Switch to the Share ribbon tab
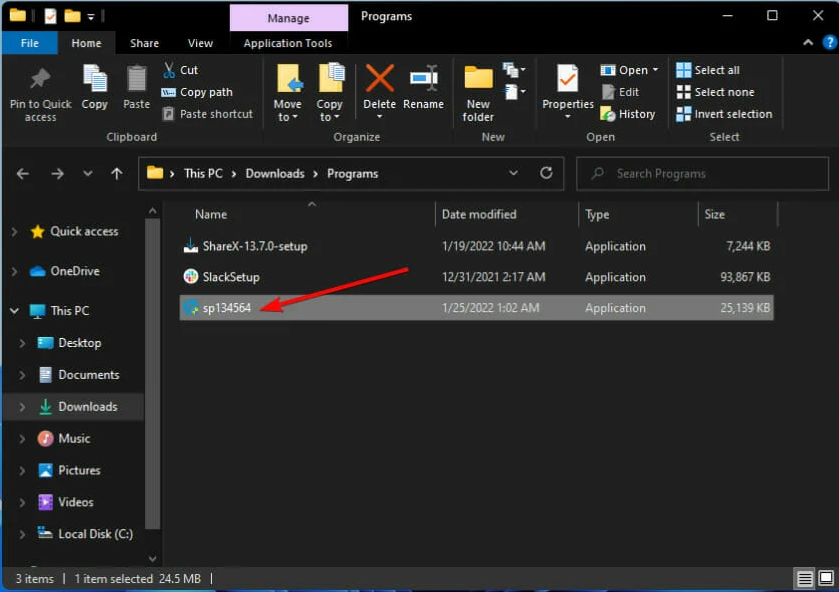This screenshot has width=839, height=592. (x=144, y=43)
